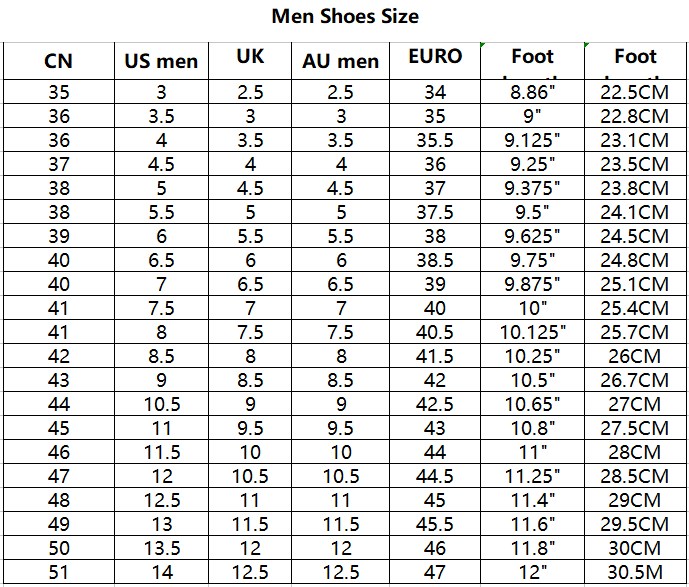Select the 26CM foot length cell
689x587 pixels.
635,356
